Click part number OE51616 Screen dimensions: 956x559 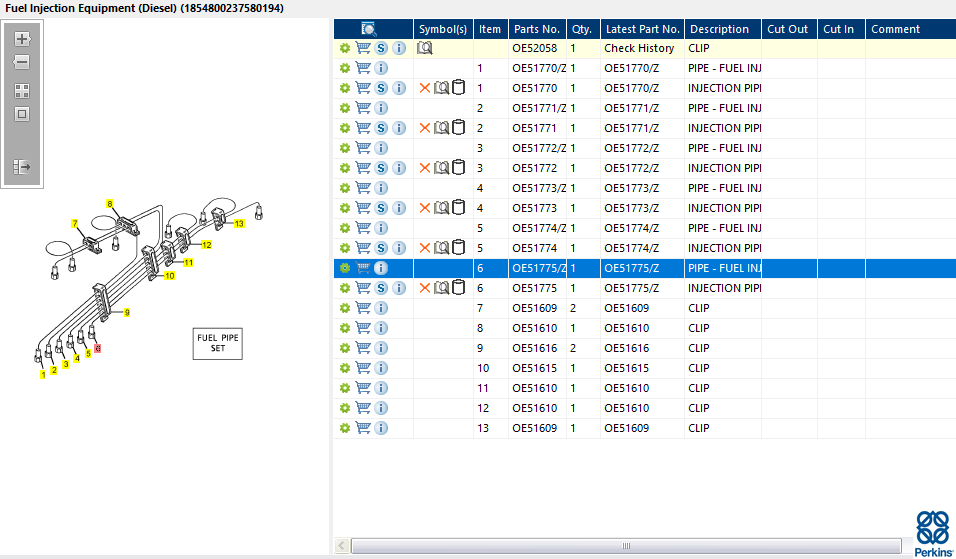tap(535, 348)
